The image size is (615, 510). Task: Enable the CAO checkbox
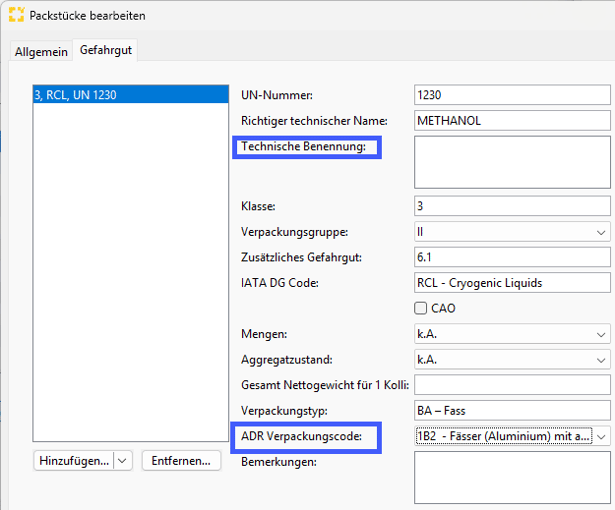pos(421,308)
